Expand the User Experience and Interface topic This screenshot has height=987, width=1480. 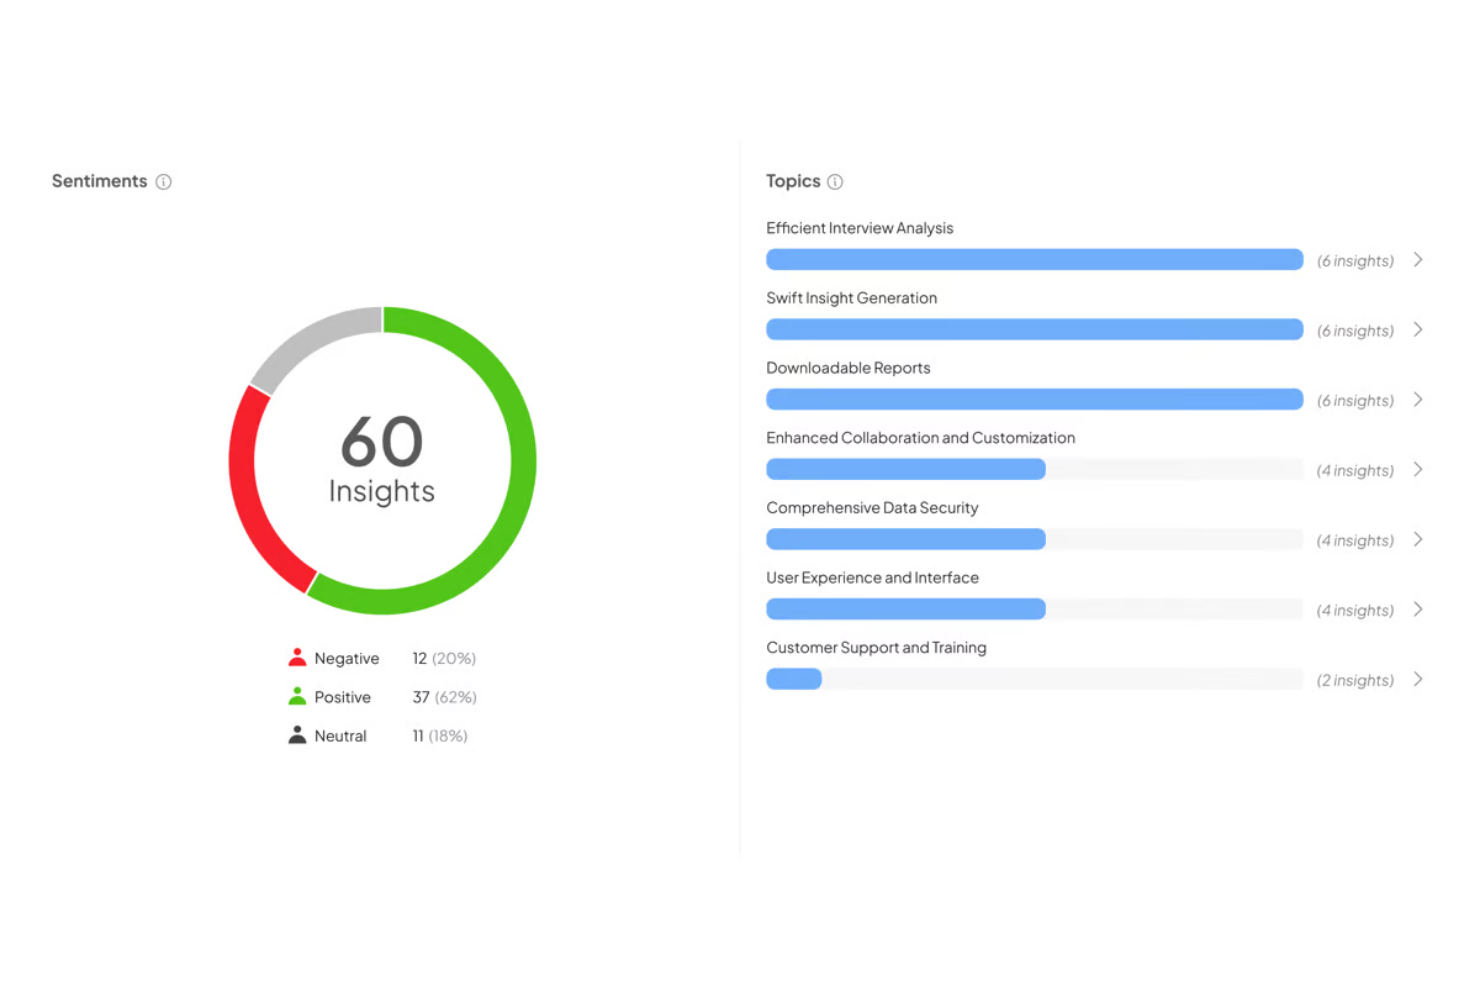(1418, 609)
